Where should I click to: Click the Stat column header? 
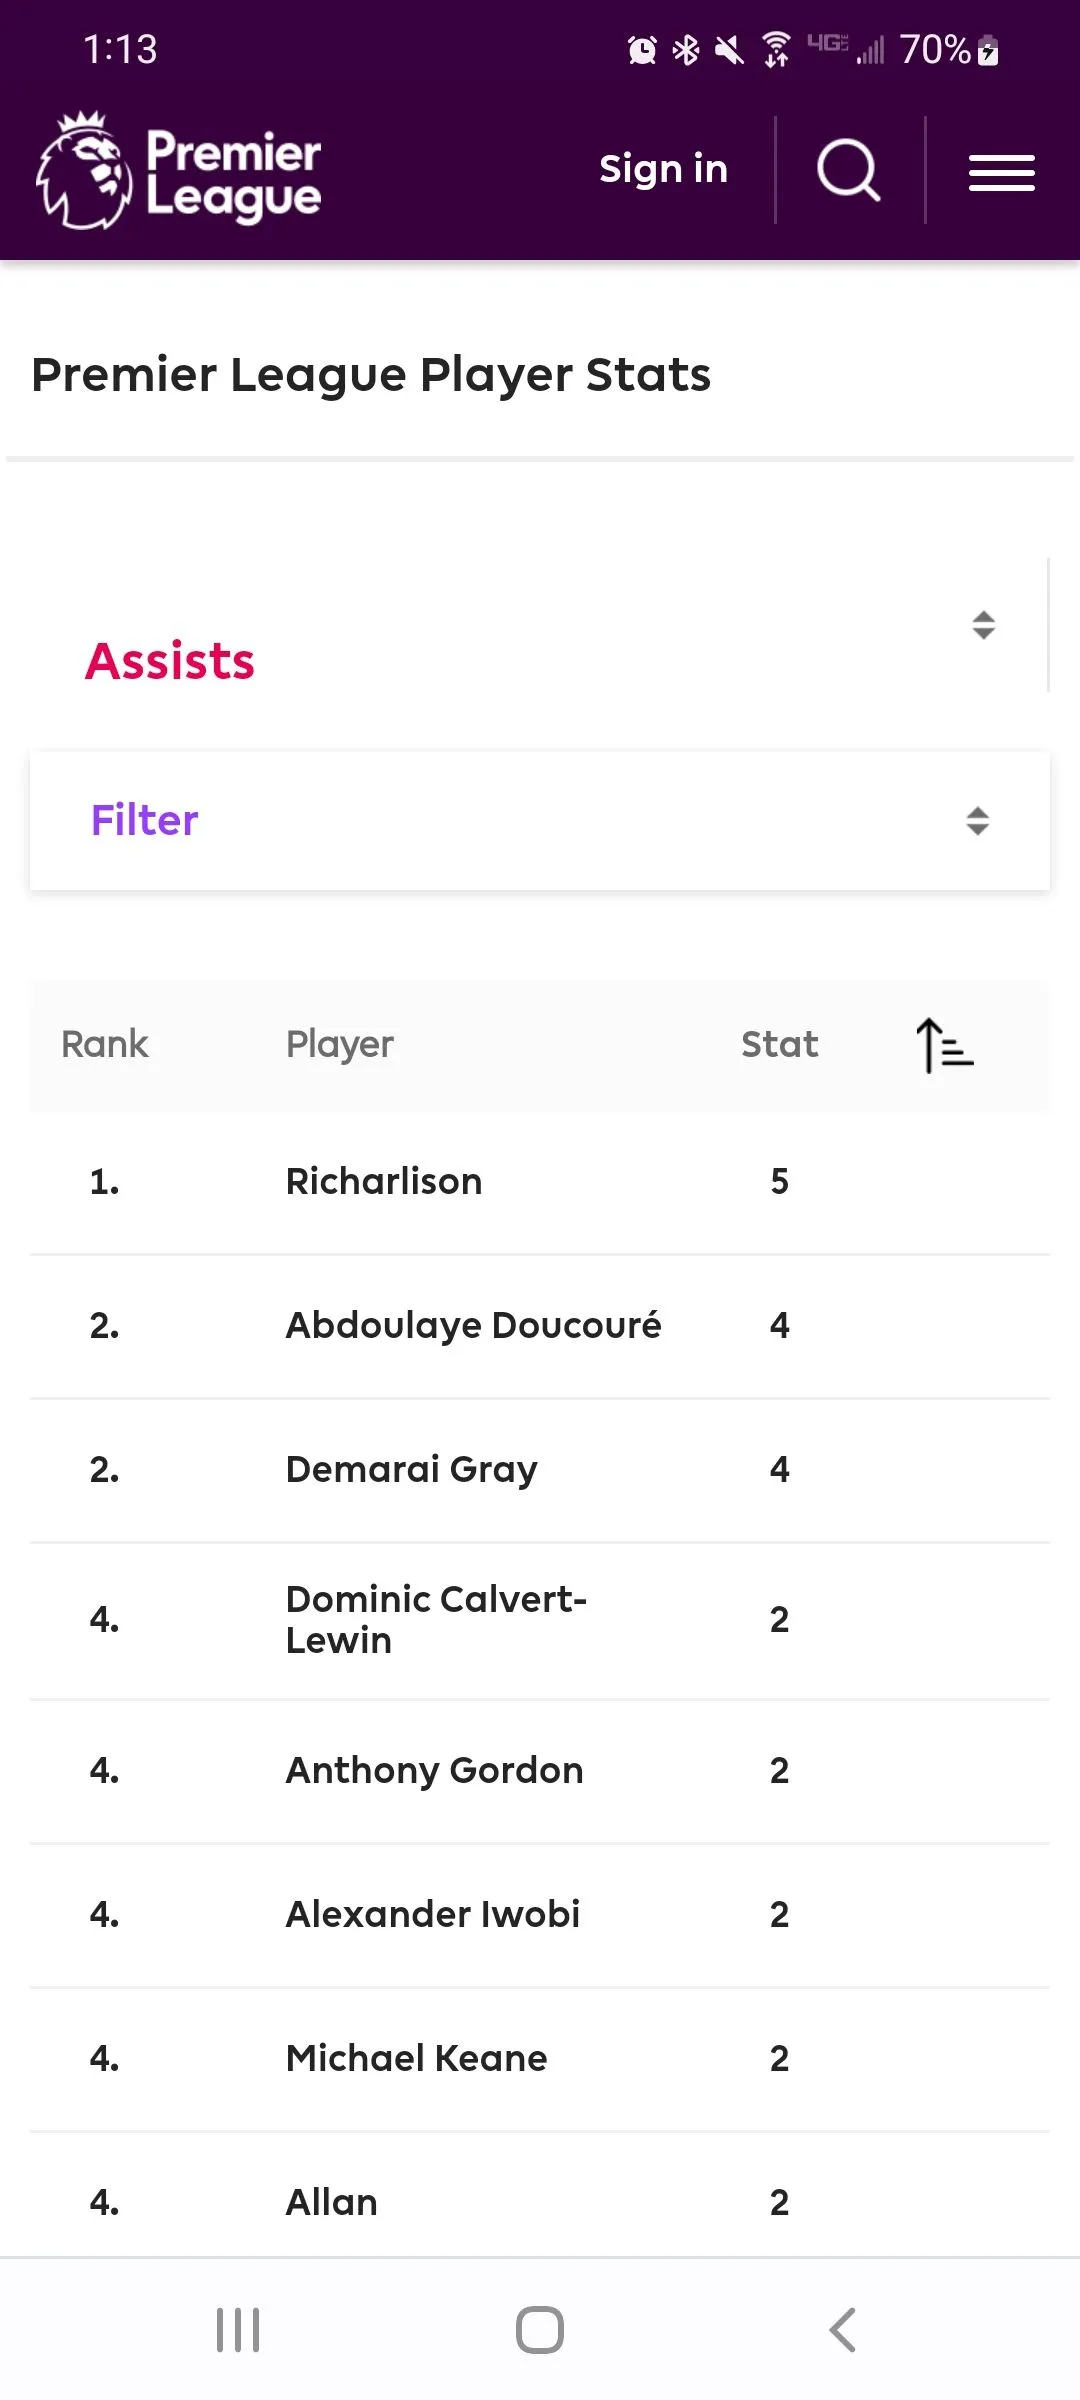(x=779, y=1045)
